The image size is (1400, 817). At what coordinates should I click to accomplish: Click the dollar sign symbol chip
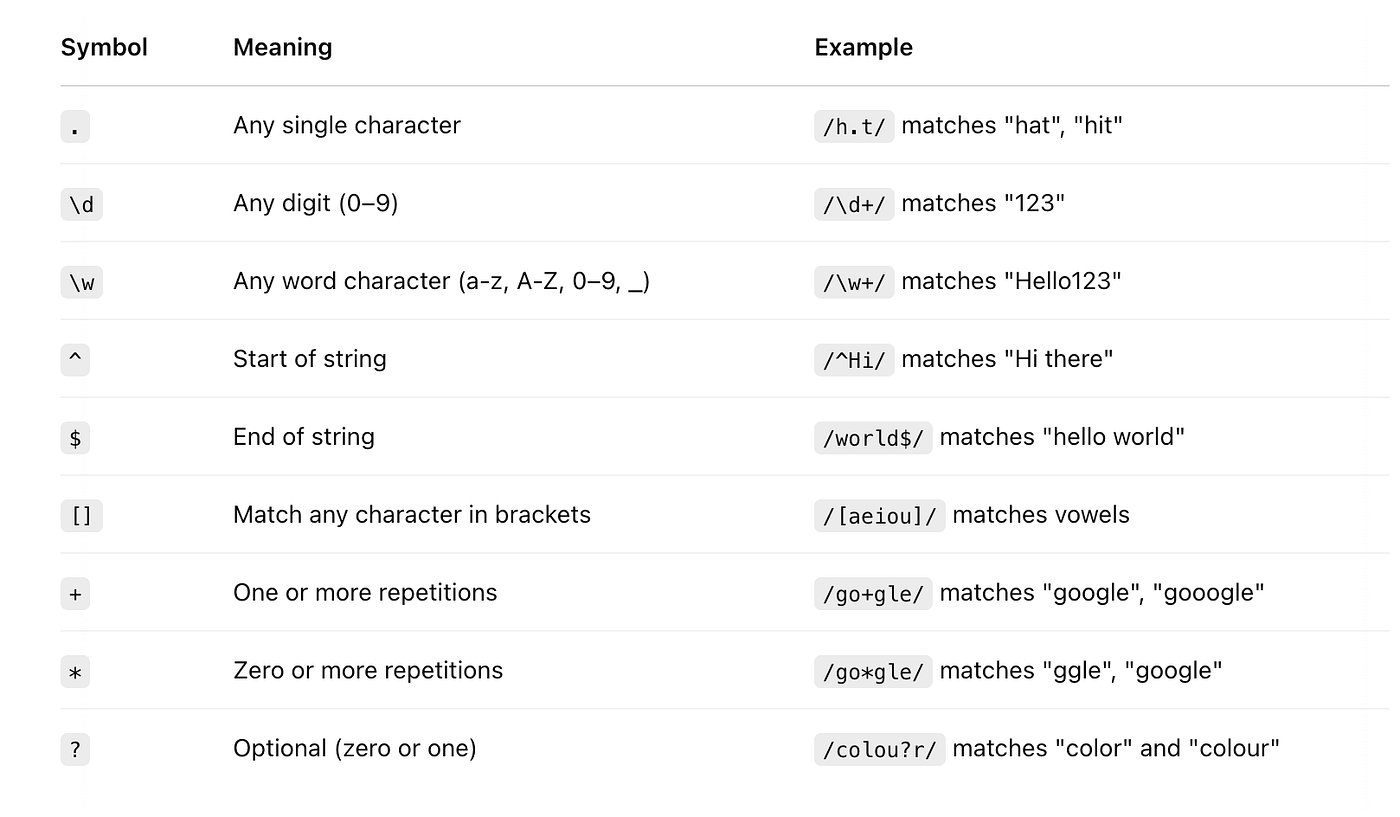[75, 438]
